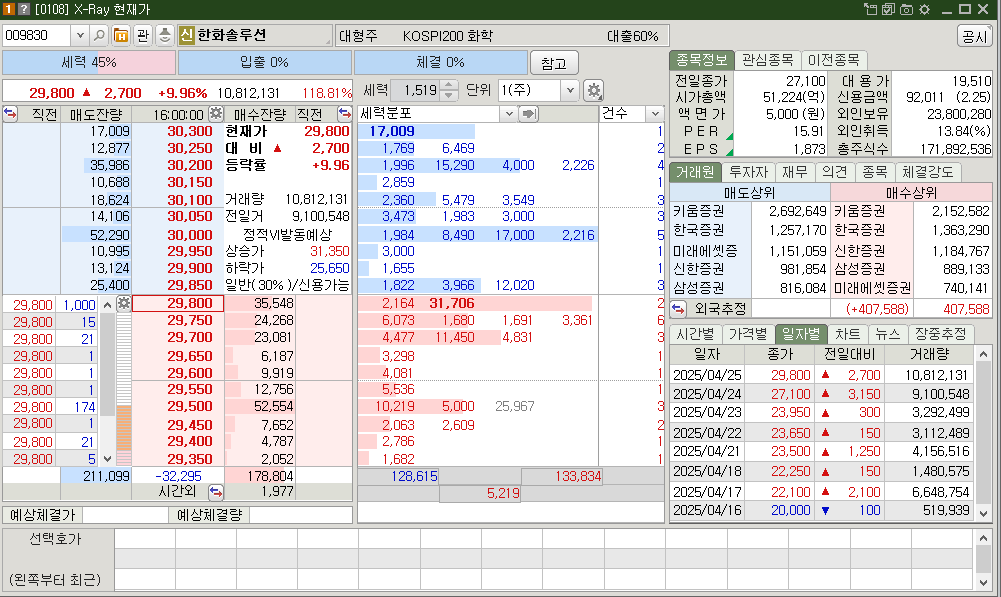Image resolution: width=1001 pixels, height=597 pixels.
Task: Click the 관 watchlist button
Action: pyautogui.click(x=143, y=35)
